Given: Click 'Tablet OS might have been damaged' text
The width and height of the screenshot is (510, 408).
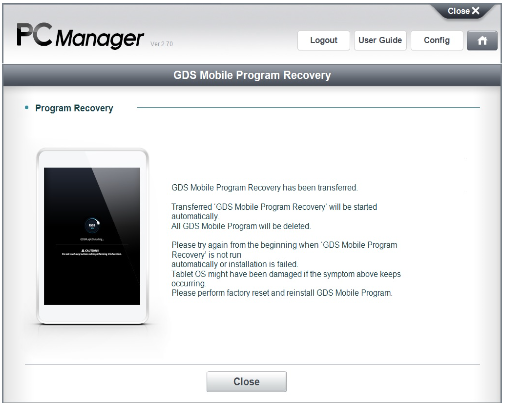Looking at the screenshot, I should coord(286,279).
